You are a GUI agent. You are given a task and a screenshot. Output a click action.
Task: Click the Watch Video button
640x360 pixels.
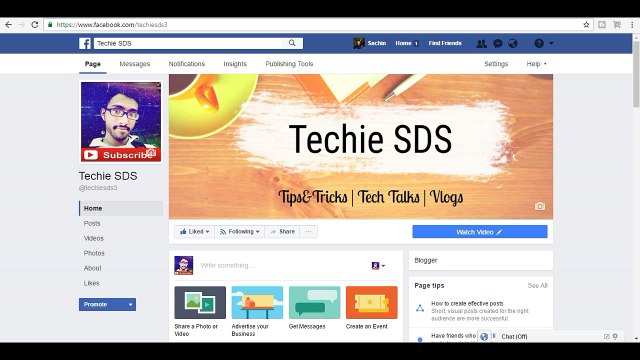480,232
